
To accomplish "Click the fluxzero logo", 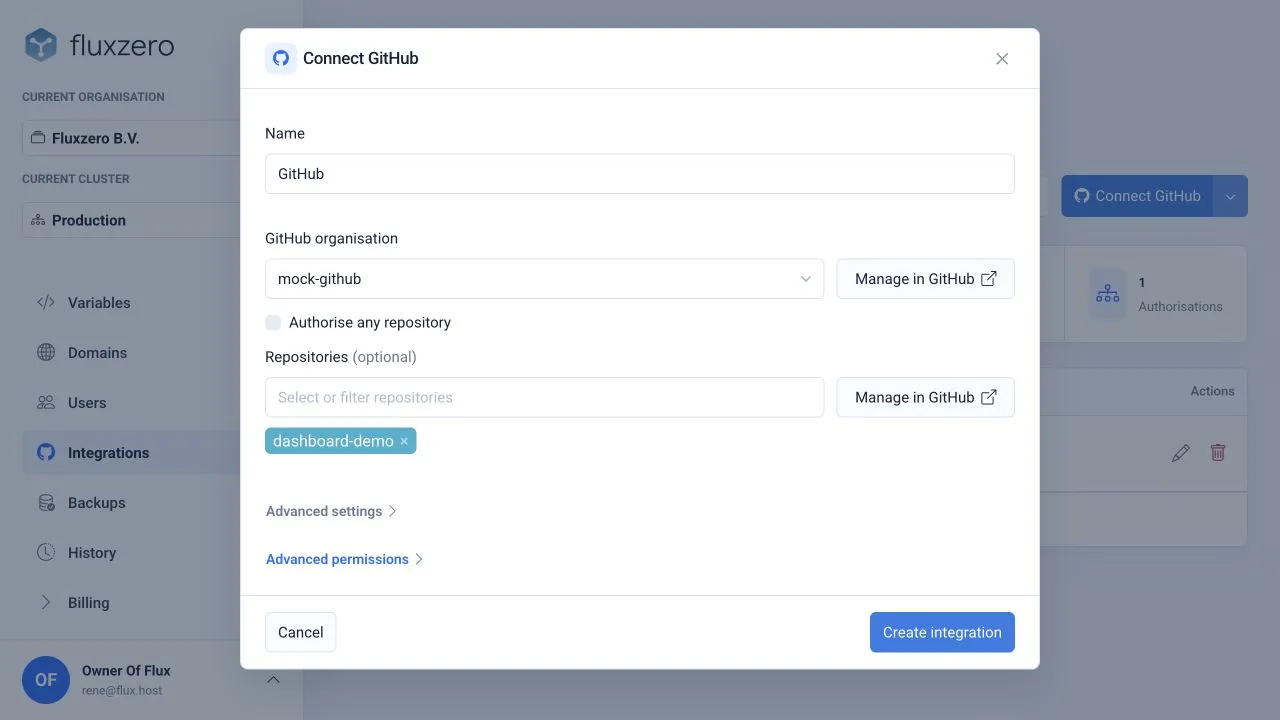I will (x=99, y=45).
